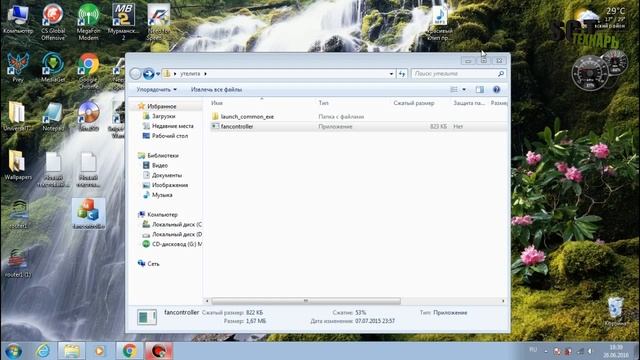Open the Windows Start menu
This screenshot has width=640, height=360.
(13, 351)
